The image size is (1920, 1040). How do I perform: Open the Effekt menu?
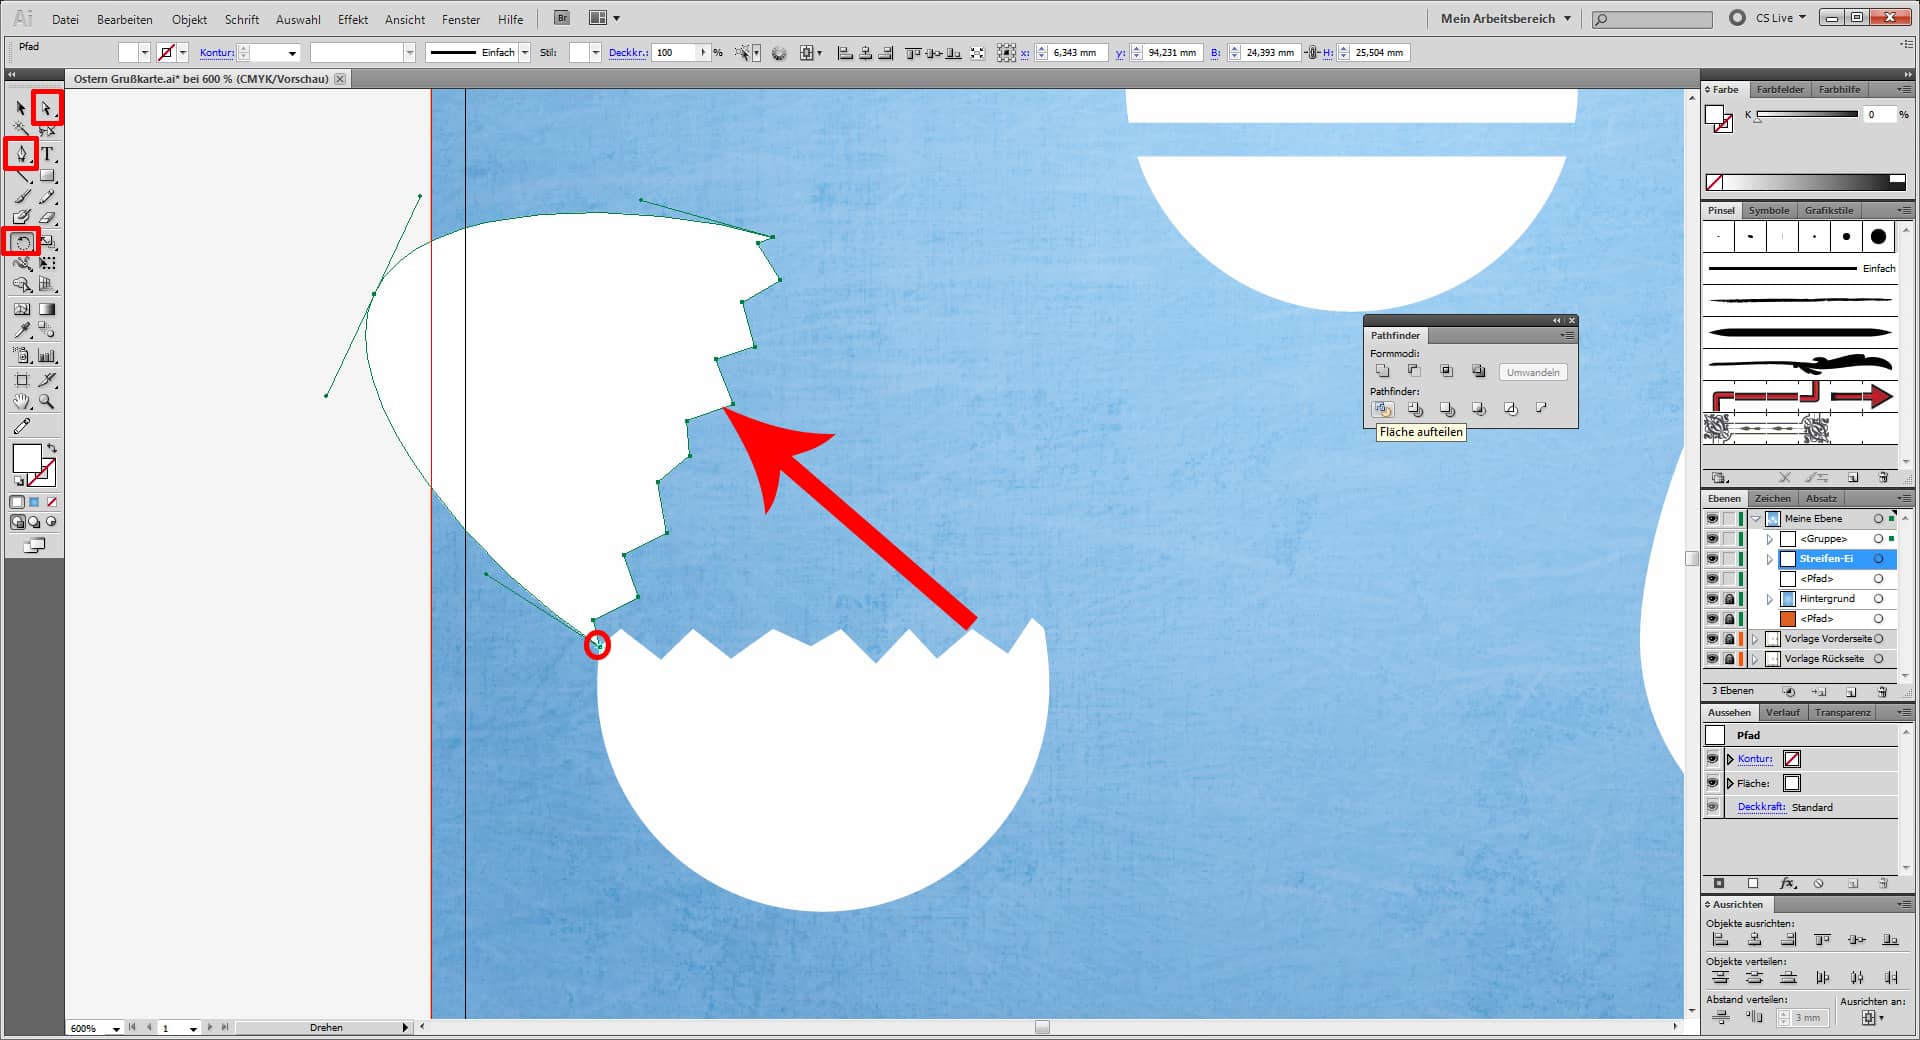352,19
